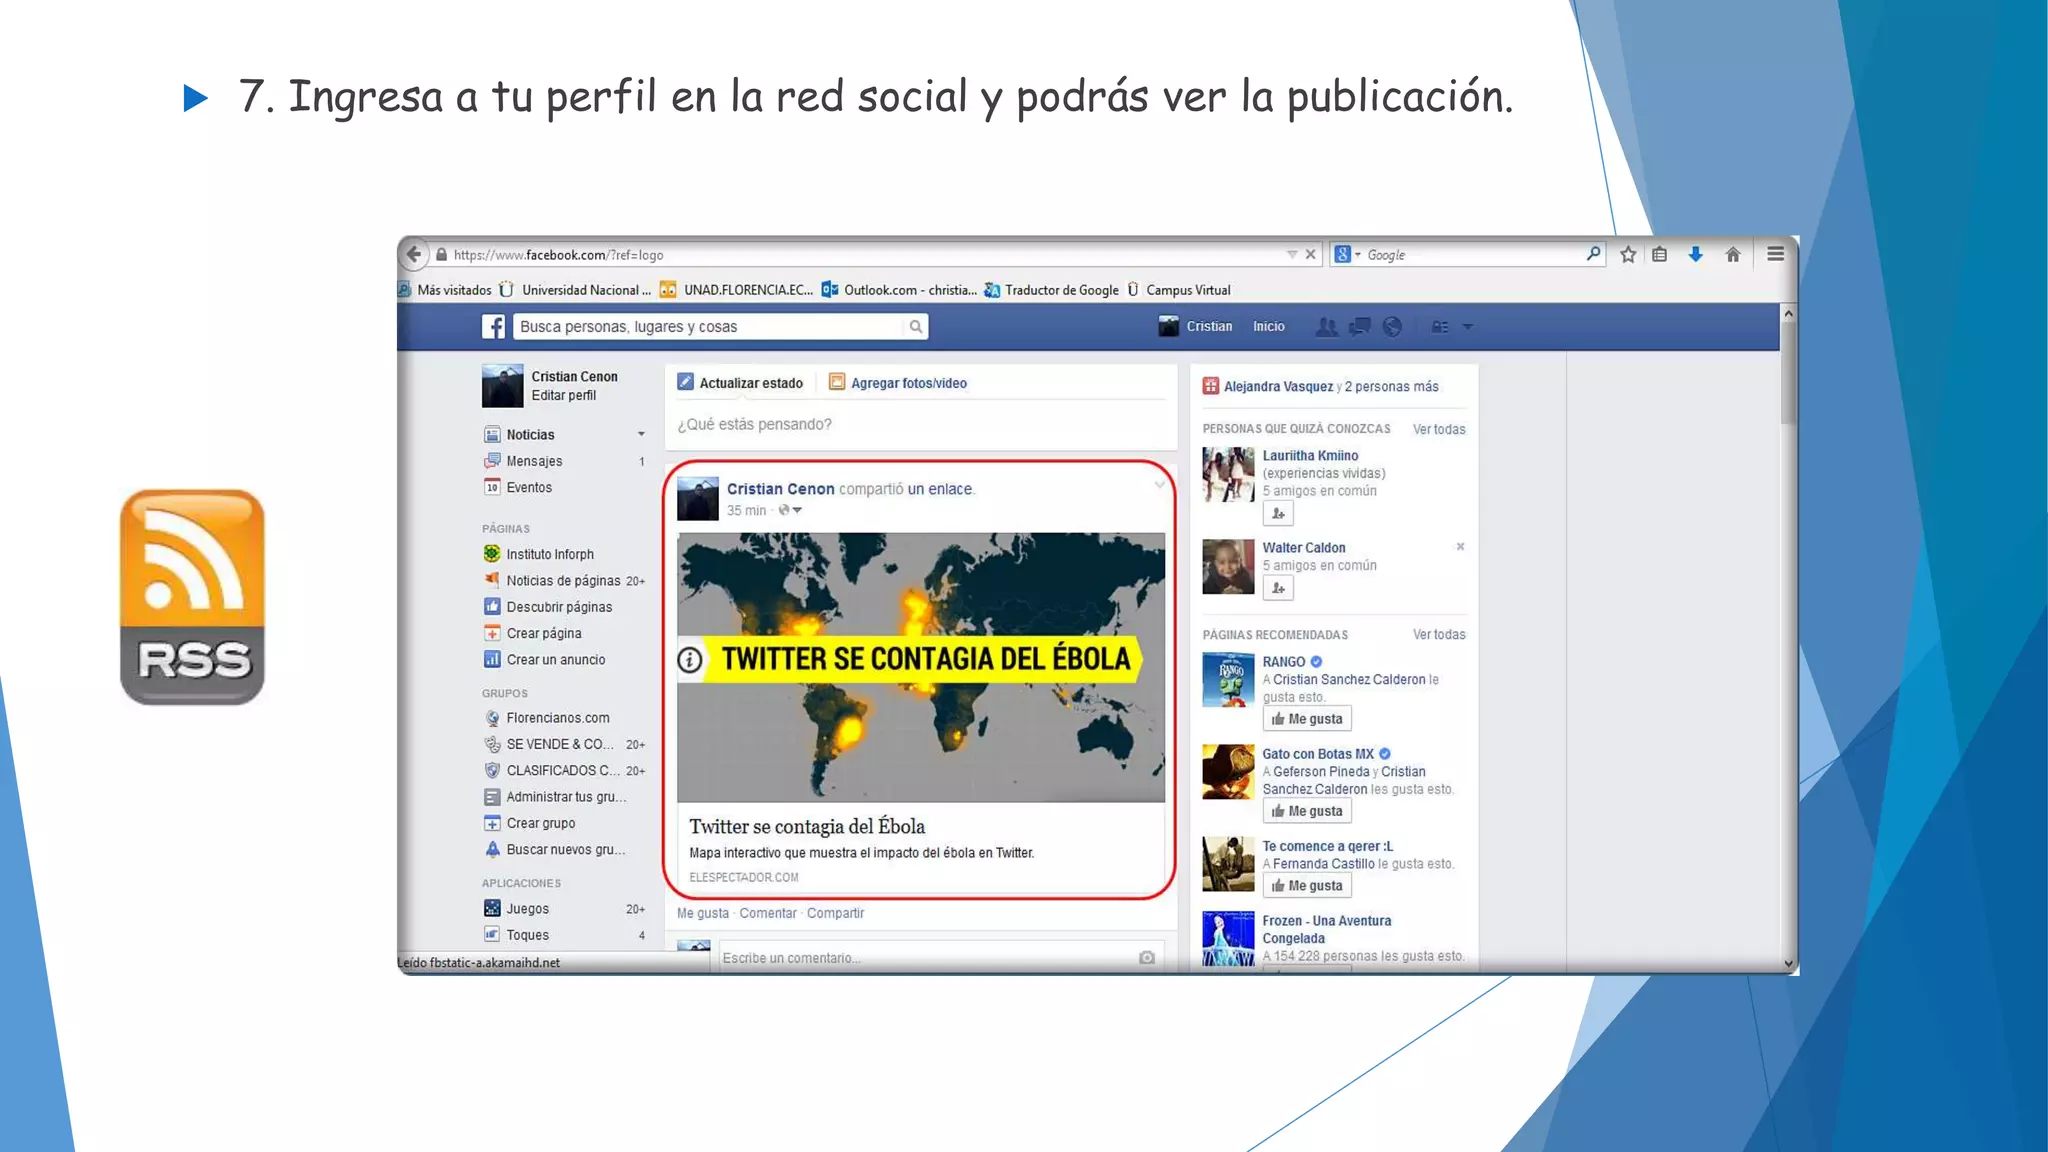Open the Firefox hamburger menu
Screen dimensions: 2048x1152
tap(1775, 255)
